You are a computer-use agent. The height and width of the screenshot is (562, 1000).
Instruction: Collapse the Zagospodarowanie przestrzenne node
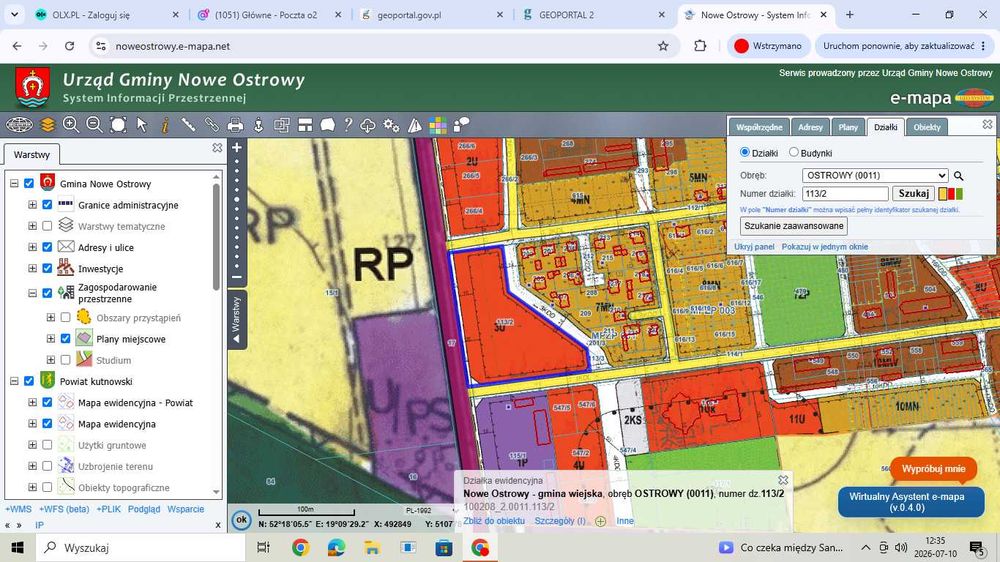33,293
